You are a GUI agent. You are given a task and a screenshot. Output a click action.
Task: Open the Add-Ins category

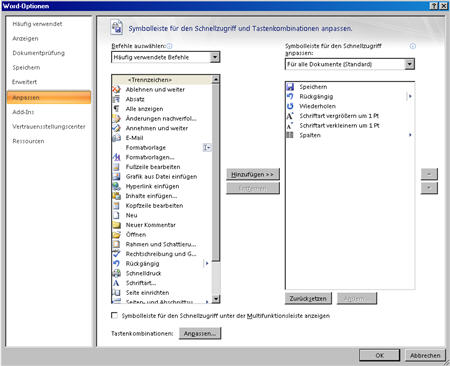pos(23,112)
